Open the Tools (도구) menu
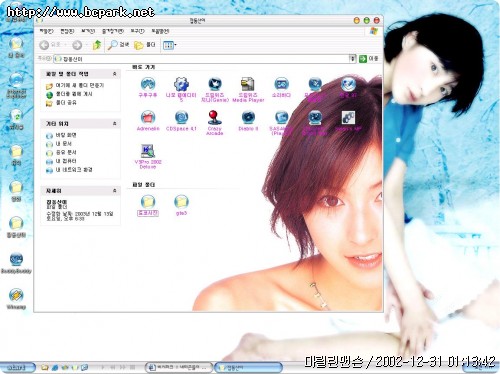Screen dimensions: 500x374 (x=137, y=31)
